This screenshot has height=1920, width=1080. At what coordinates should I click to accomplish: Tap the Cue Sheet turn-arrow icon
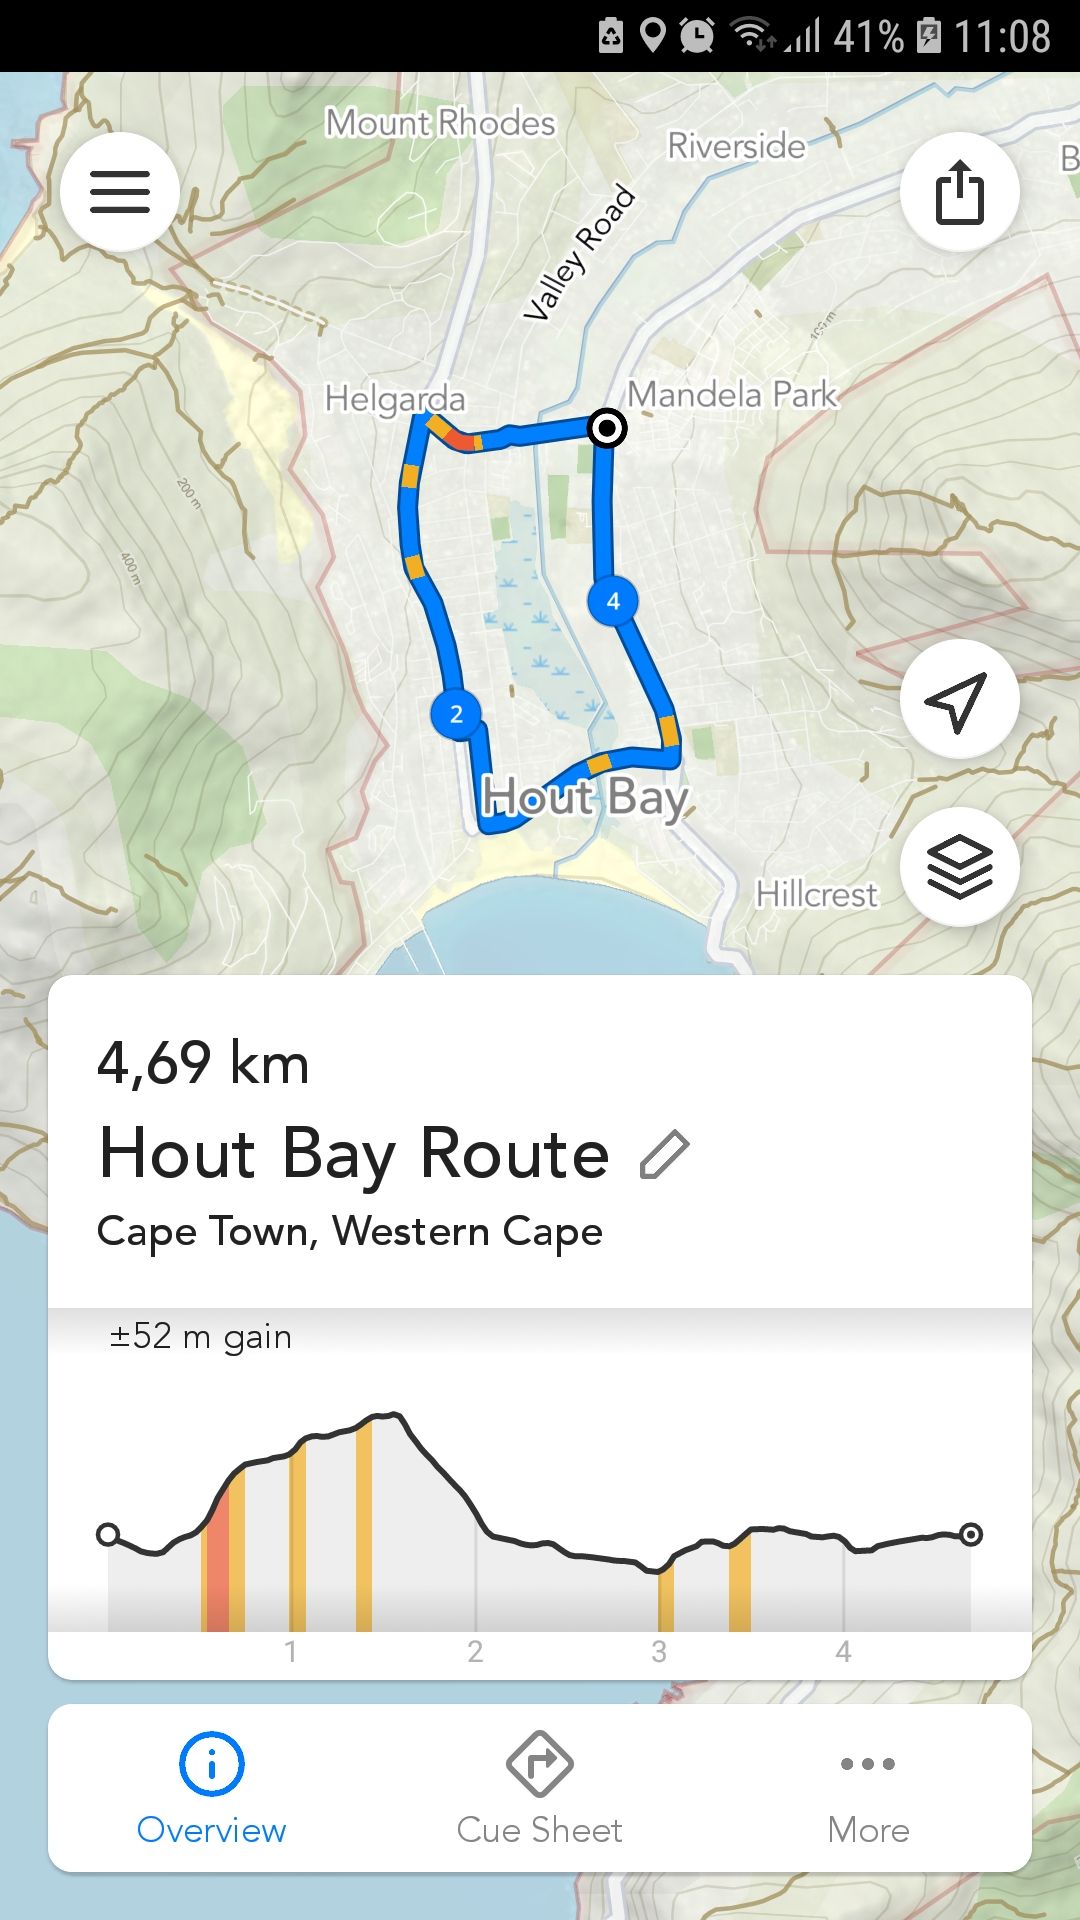(539, 1763)
